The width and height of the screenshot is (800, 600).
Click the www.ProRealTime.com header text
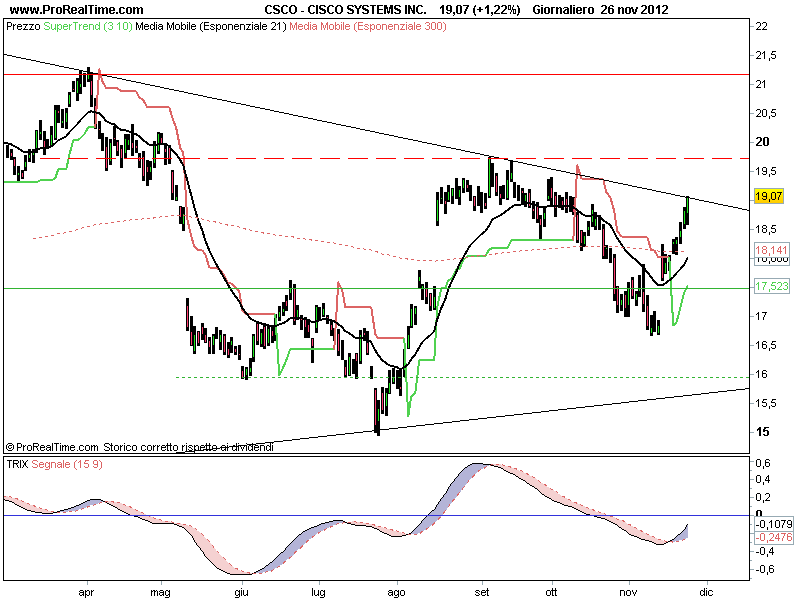77,9
